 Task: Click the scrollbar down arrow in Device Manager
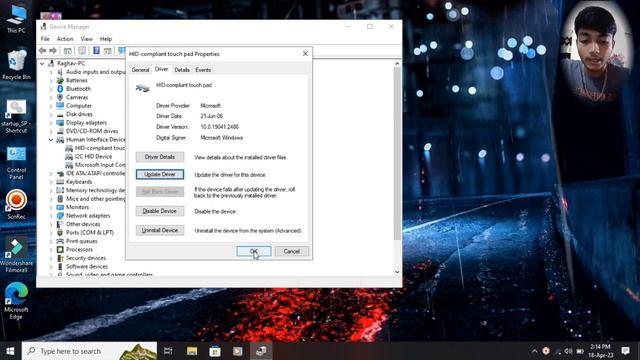coord(397,272)
